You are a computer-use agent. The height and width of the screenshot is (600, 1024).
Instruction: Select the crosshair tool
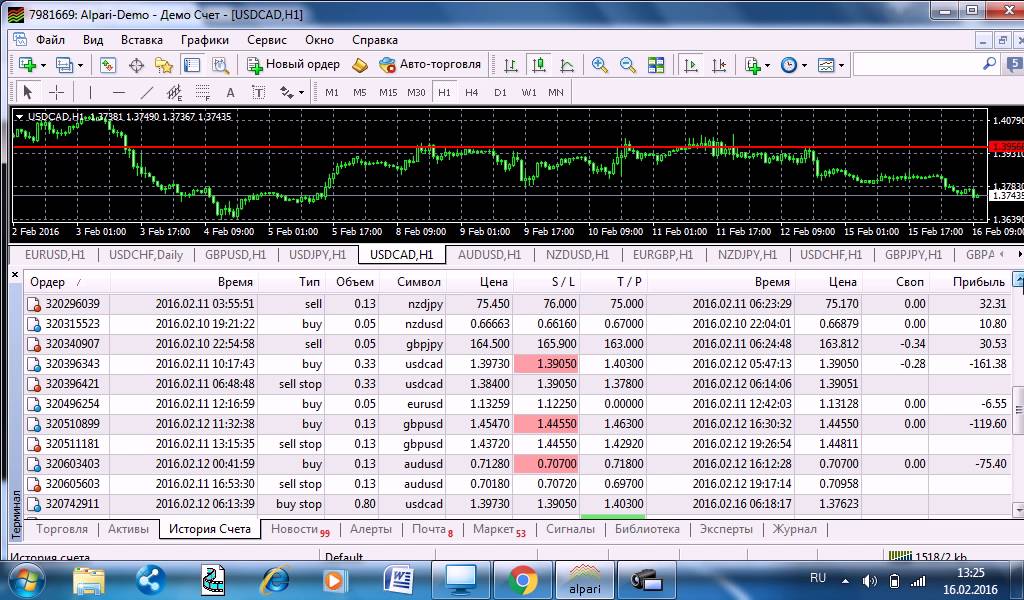tap(57, 92)
